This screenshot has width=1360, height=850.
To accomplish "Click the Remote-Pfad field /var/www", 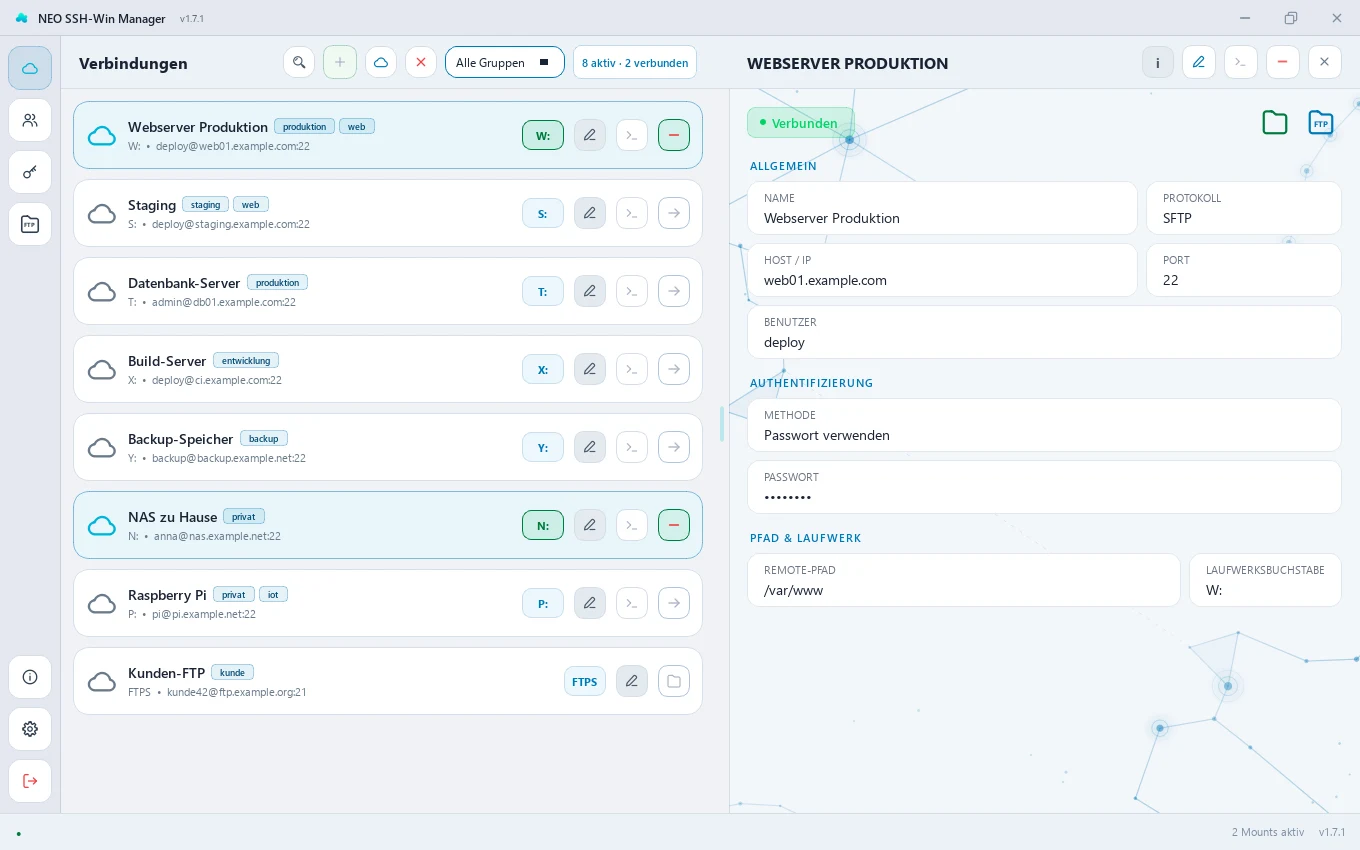I will pyautogui.click(x=964, y=580).
